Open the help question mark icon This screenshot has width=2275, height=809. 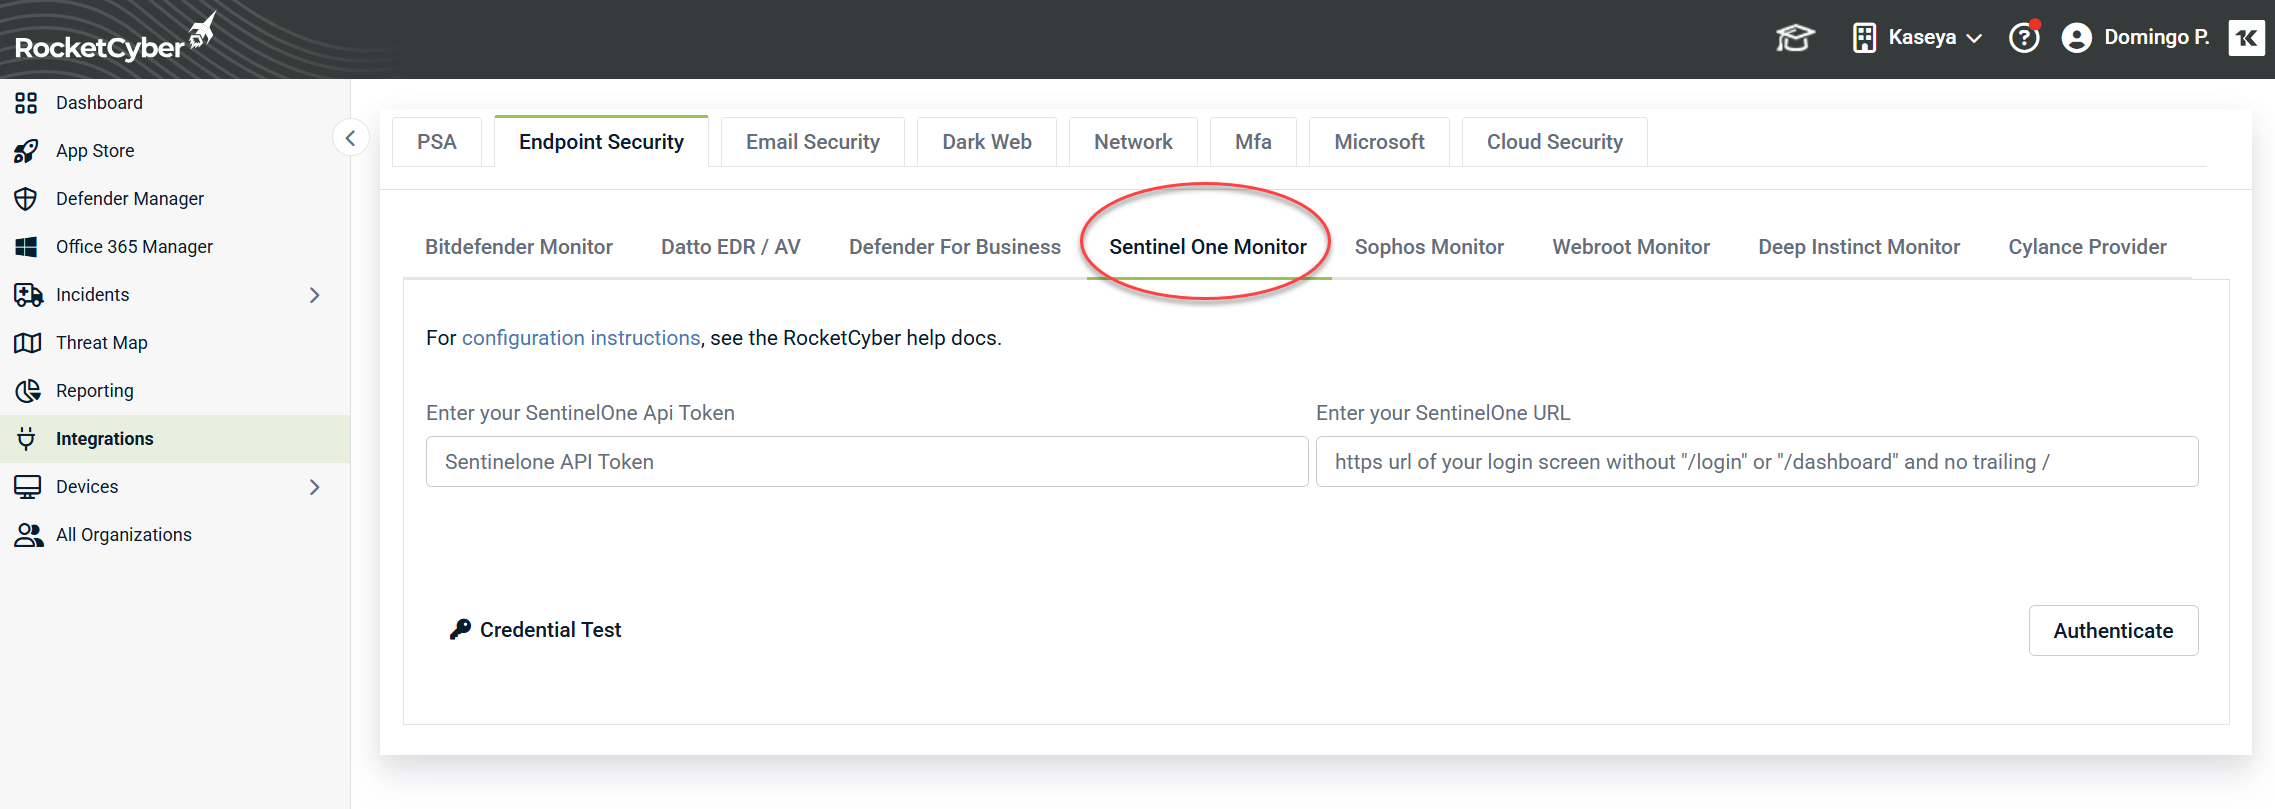tap(2024, 38)
